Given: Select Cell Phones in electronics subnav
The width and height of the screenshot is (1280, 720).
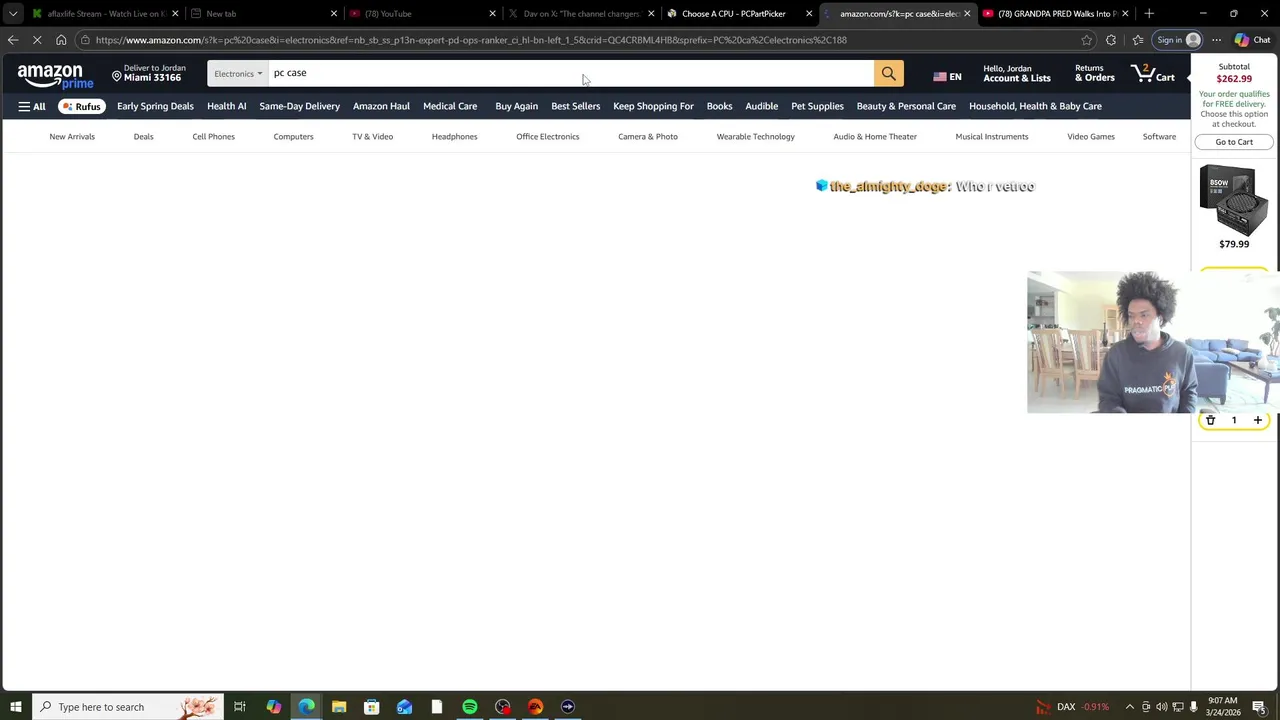Looking at the screenshot, I should [213, 137].
